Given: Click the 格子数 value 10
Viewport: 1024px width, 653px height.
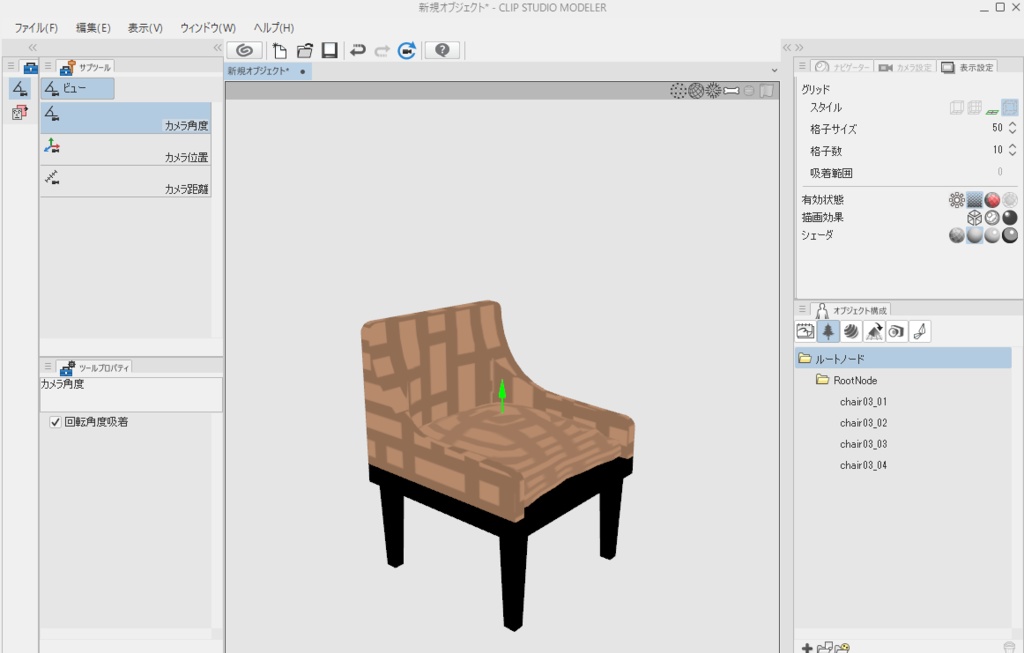Looking at the screenshot, I should tap(997, 150).
